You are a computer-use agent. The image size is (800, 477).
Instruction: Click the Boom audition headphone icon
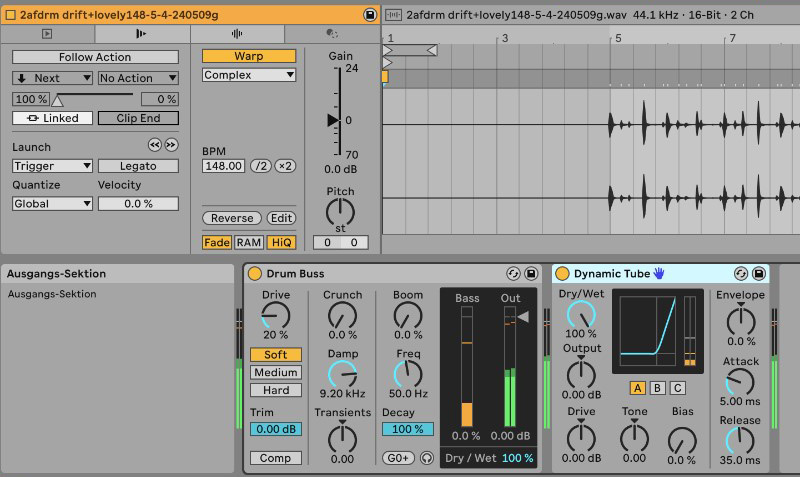coord(428,458)
